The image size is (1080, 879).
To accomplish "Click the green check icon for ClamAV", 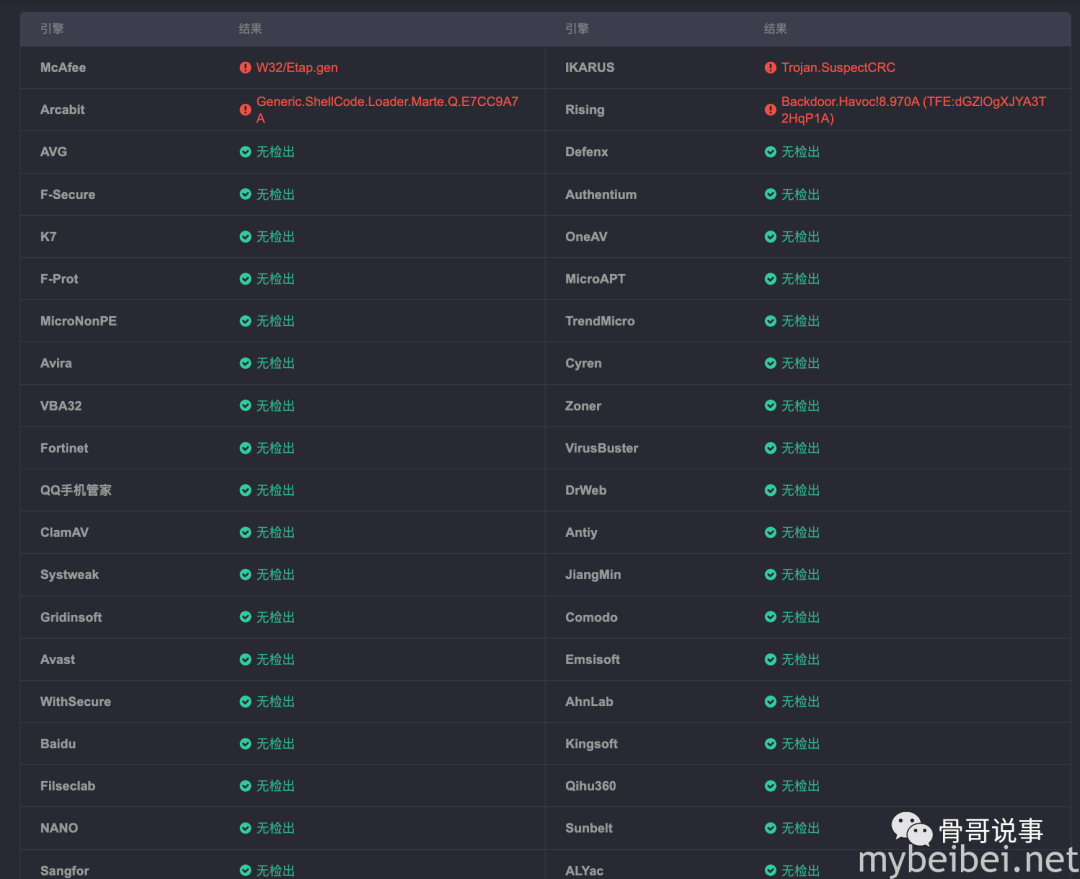I will coord(245,532).
